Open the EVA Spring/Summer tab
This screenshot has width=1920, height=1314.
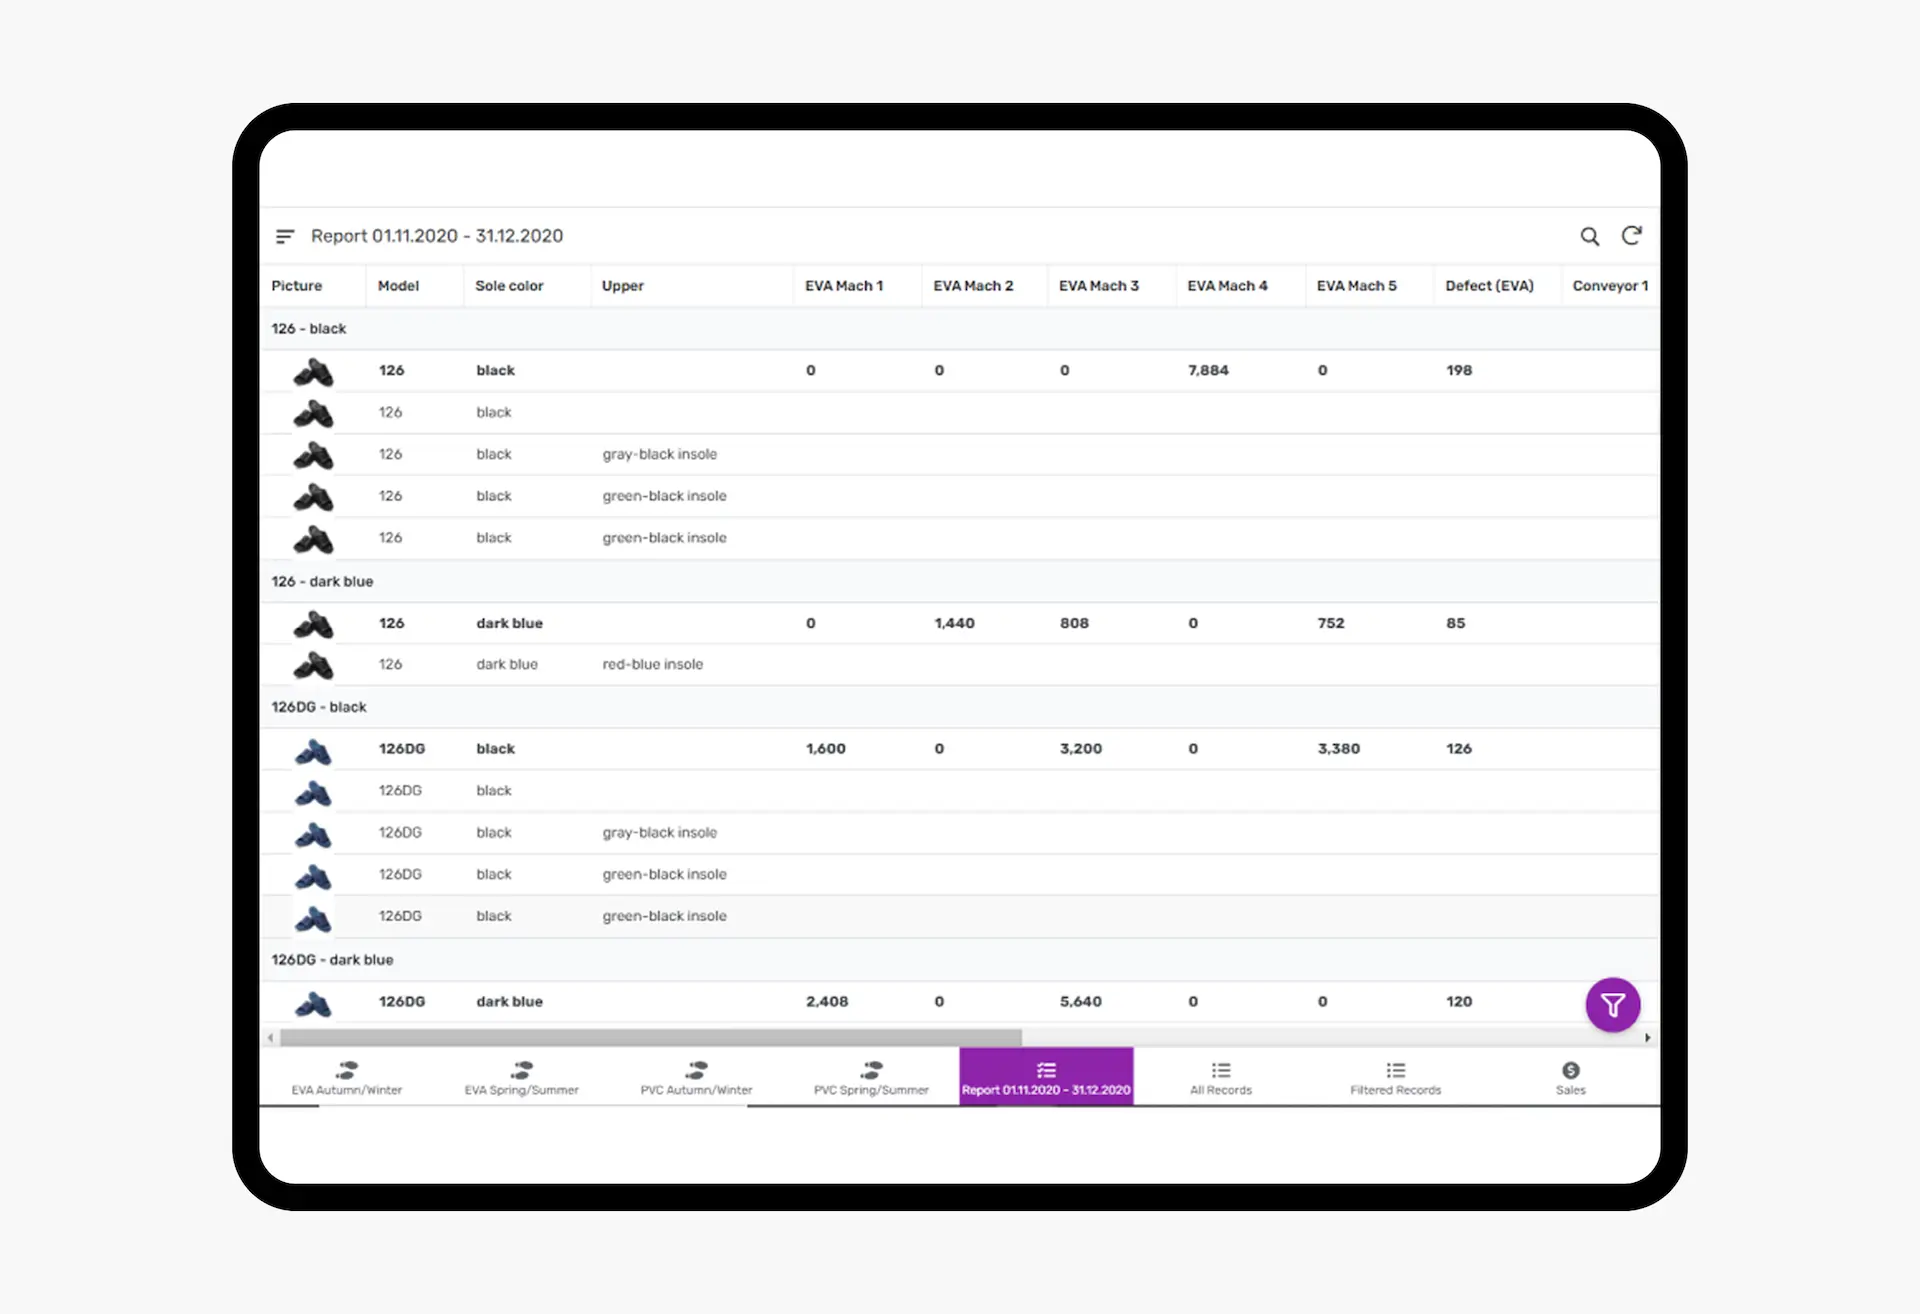tap(521, 1078)
